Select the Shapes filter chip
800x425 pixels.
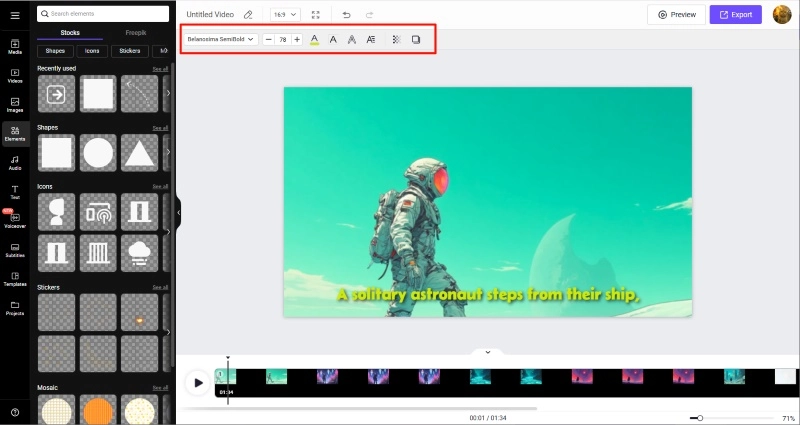click(55, 51)
